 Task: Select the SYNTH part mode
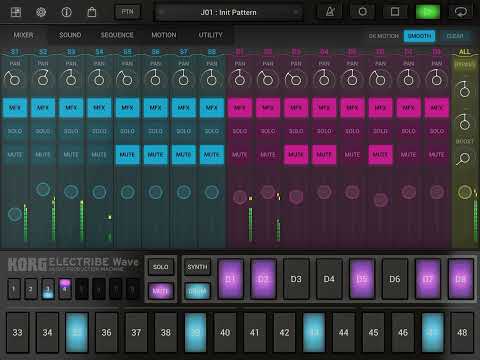197,267
